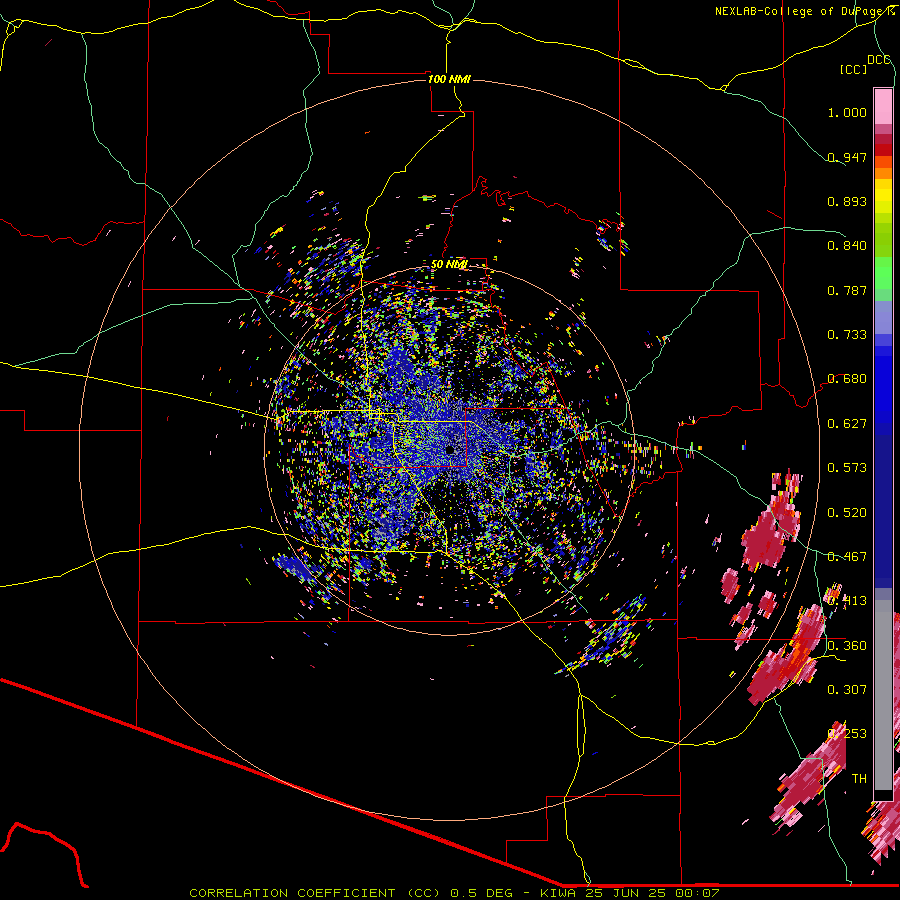Select the 0.360 scale value

pyautogui.click(x=847, y=646)
